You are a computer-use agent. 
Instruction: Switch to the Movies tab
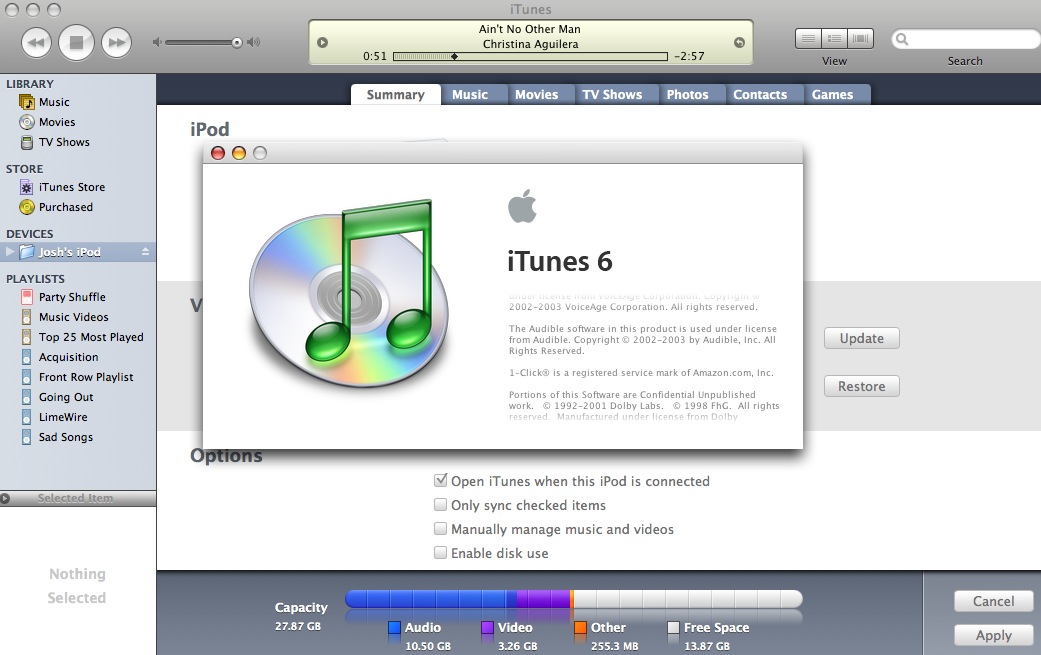(536, 94)
